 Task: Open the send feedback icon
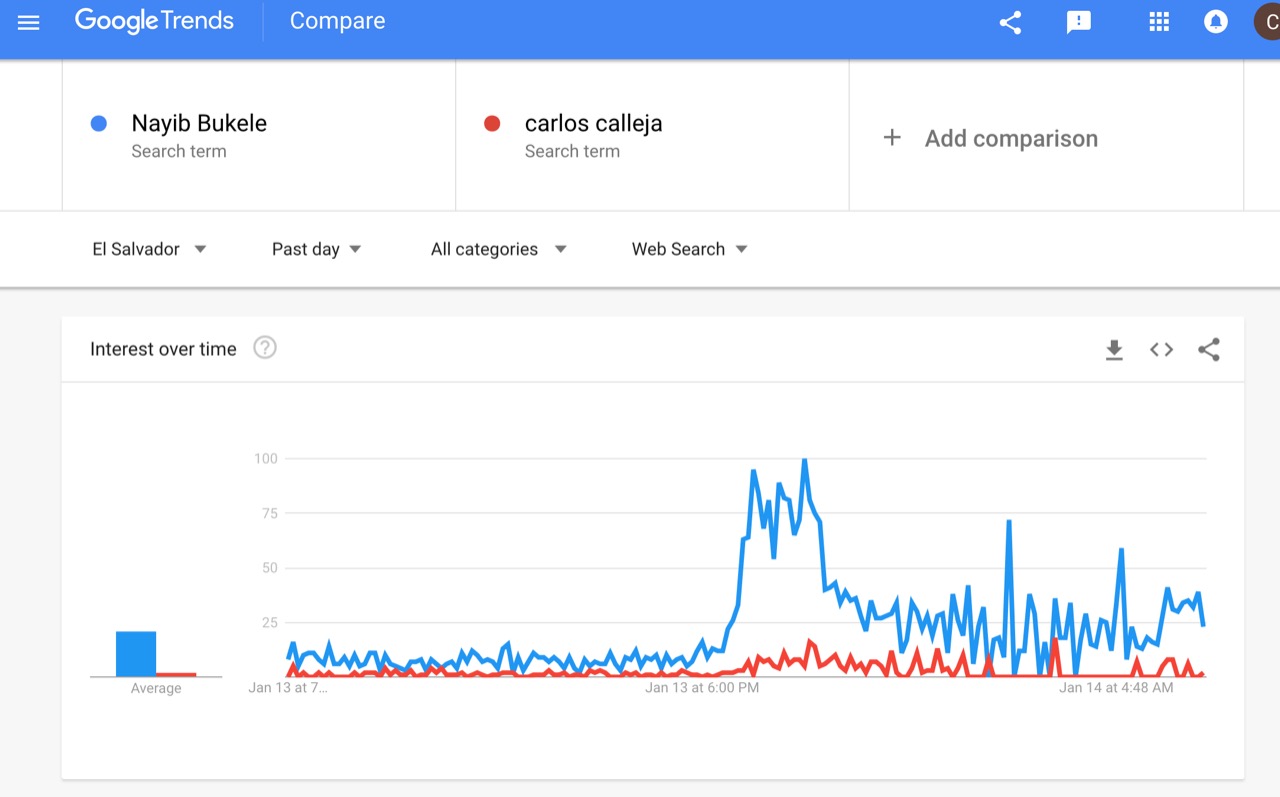(1079, 22)
